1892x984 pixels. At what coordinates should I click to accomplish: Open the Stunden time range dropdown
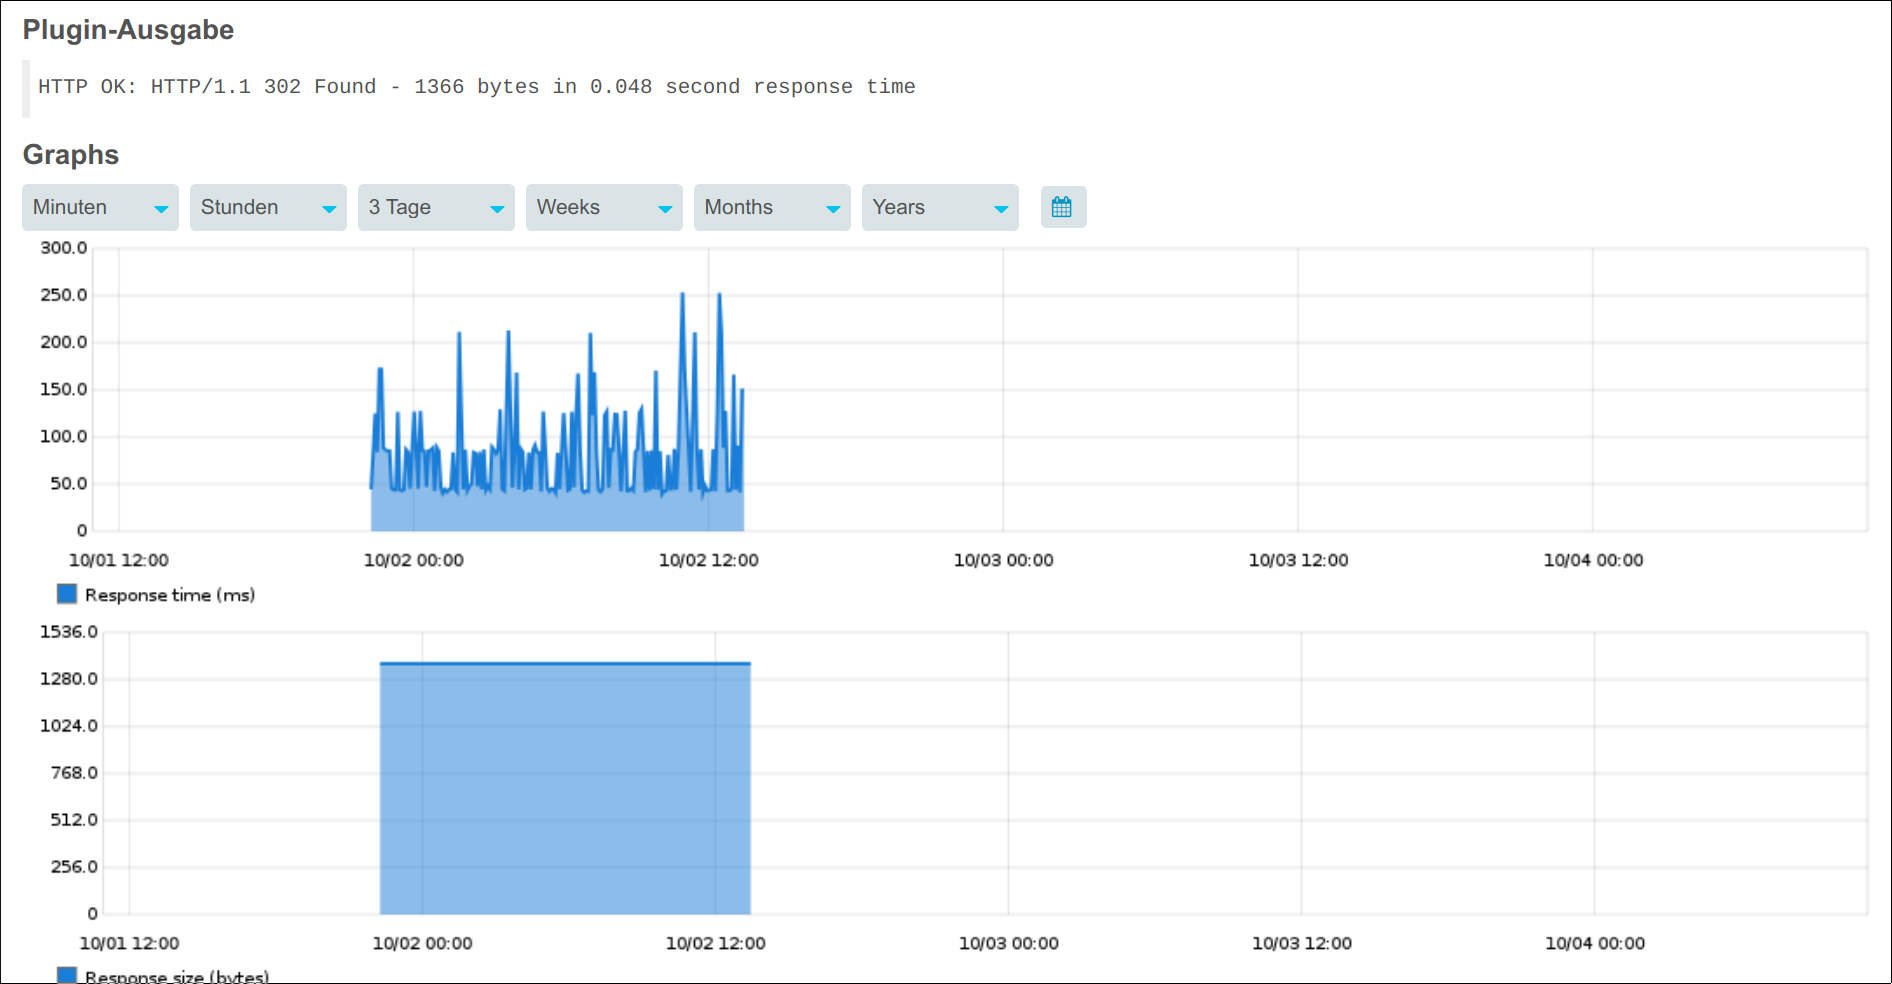tap(268, 207)
